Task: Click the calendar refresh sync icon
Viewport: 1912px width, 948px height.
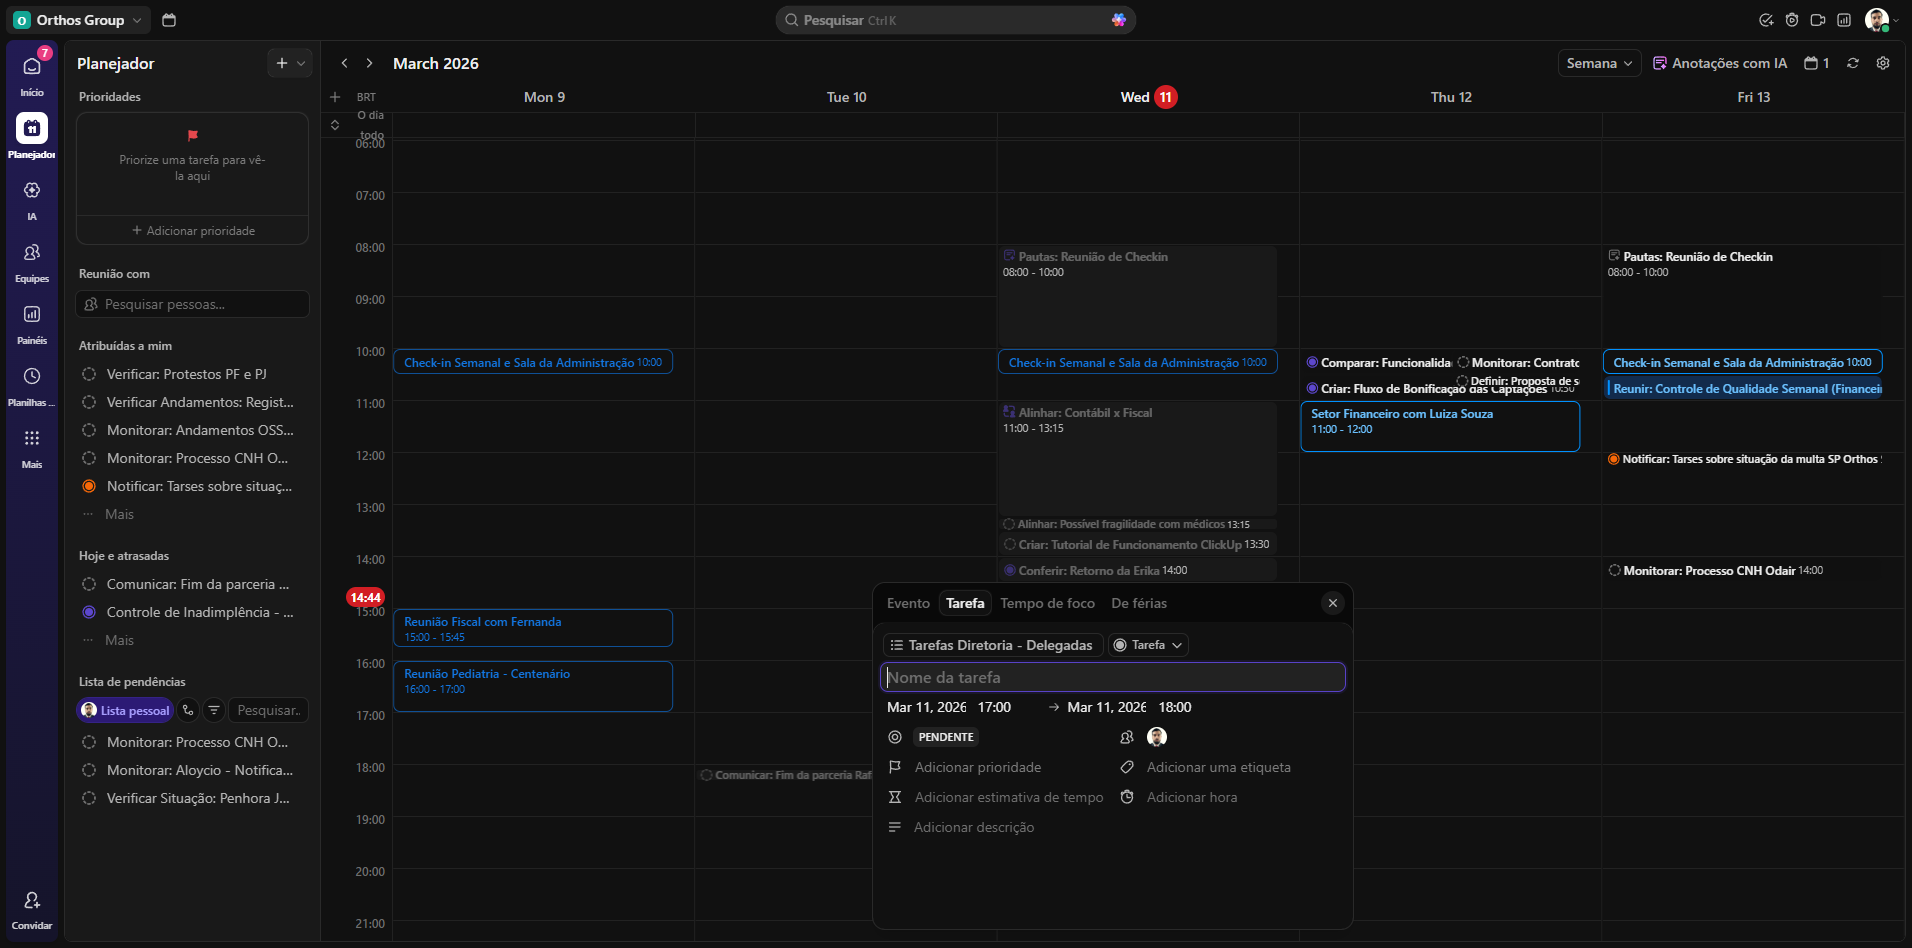Action: pos(1853,63)
